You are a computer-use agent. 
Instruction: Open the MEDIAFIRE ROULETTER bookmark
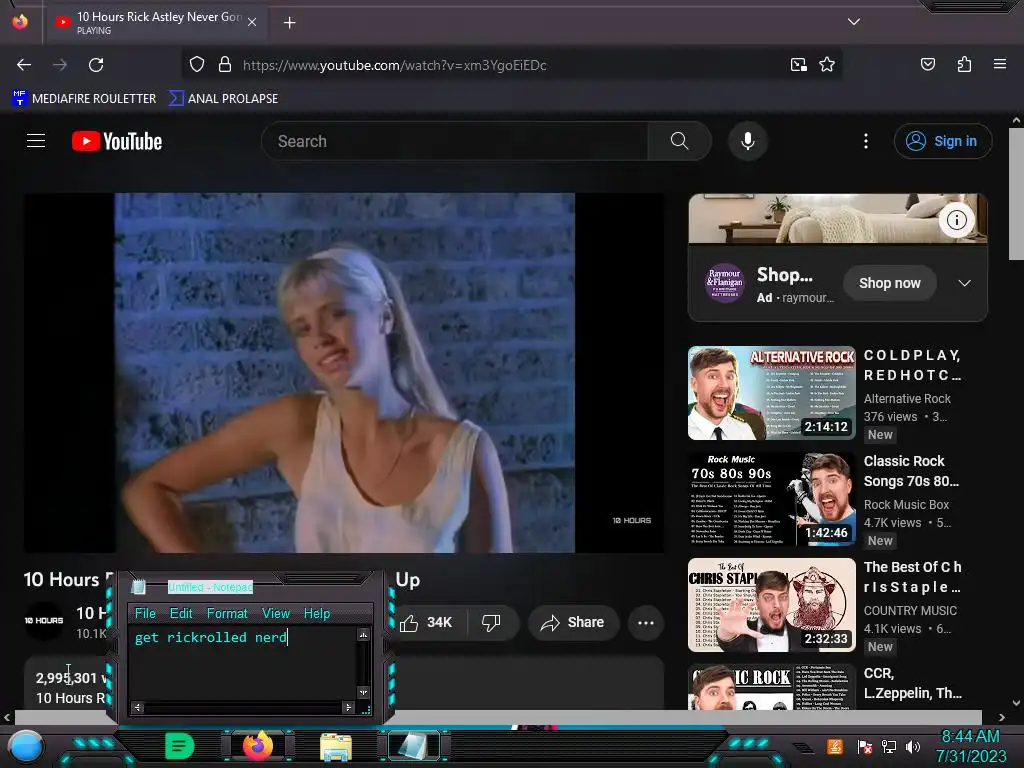tap(84, 99)
